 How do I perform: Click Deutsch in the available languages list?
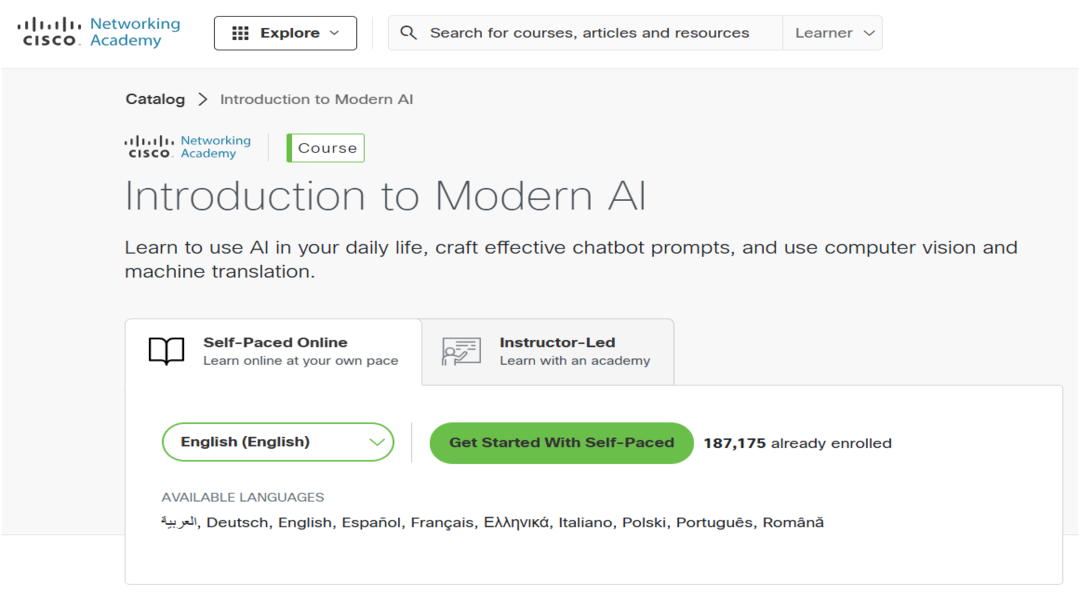237,522
